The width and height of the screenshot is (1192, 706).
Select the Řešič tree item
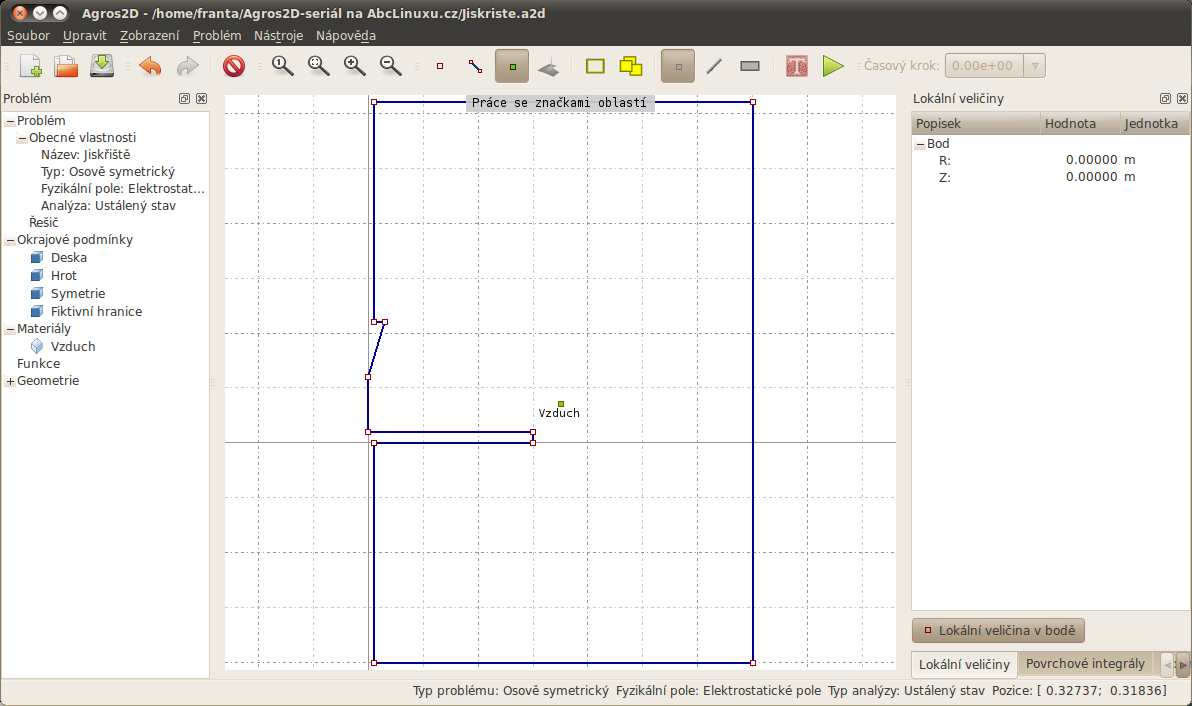pyautogui.click(x=43, y=223)
